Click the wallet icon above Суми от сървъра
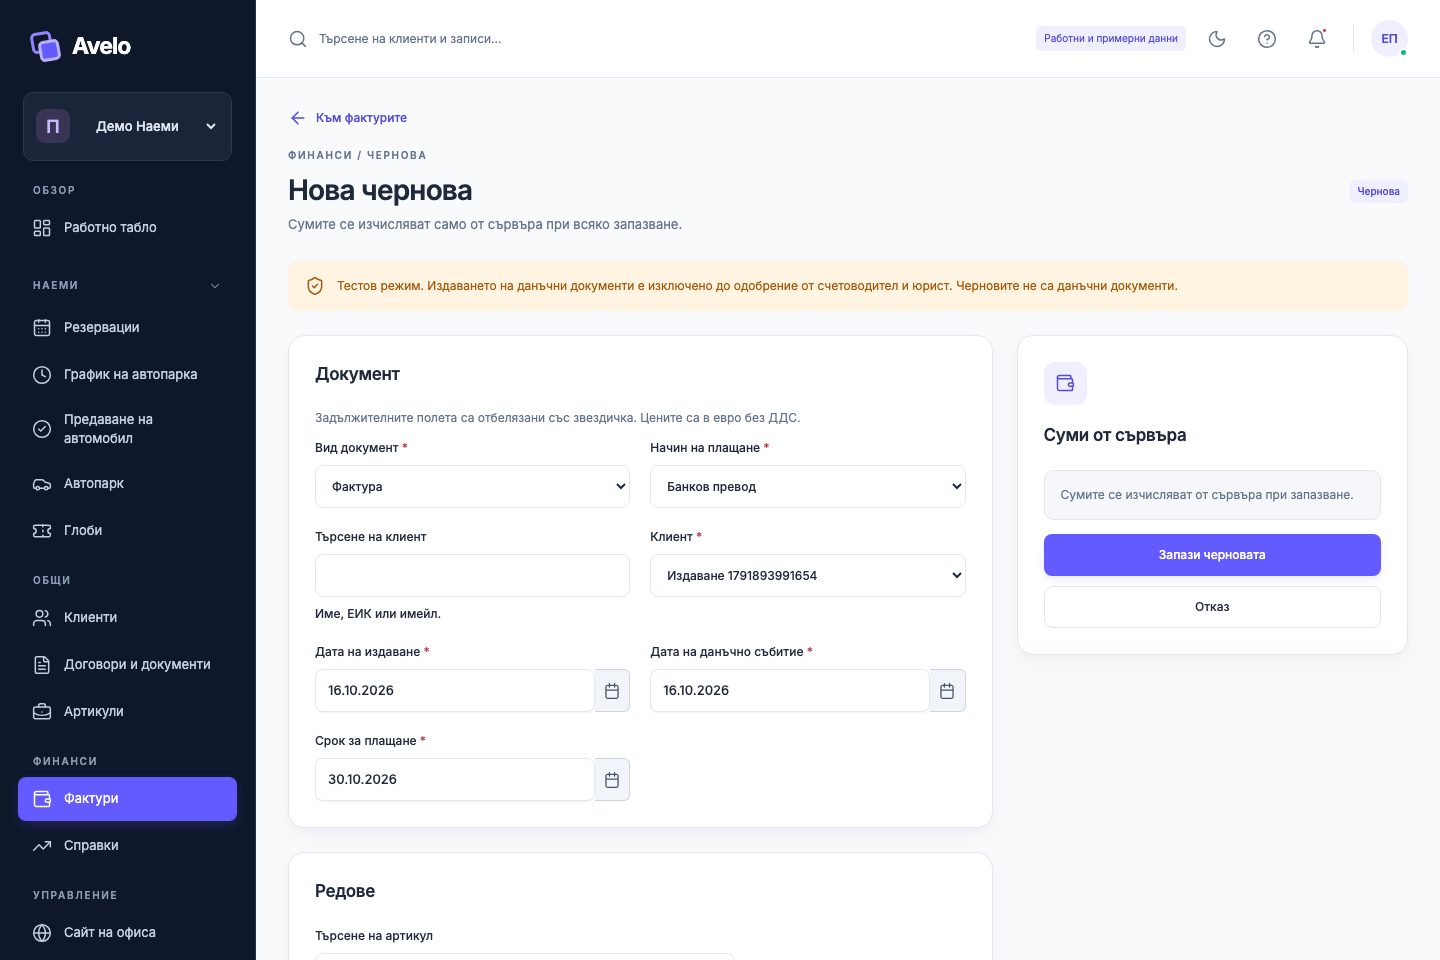The image size is (1440, 960). tap(1065, 383)
